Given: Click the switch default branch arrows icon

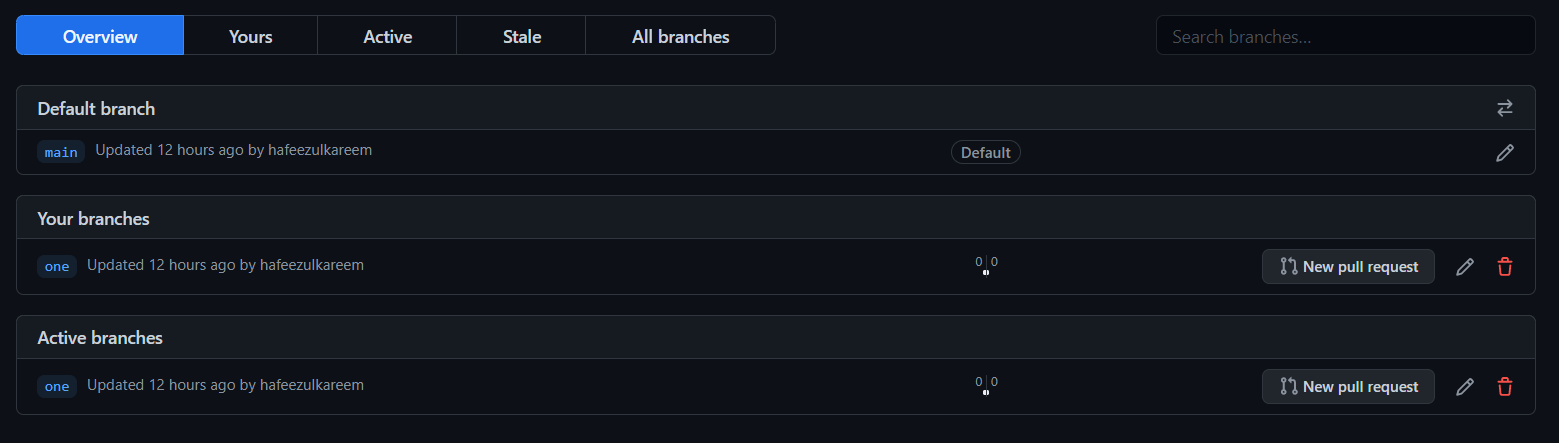Looking at the screenshot, I should point(1504,108).
